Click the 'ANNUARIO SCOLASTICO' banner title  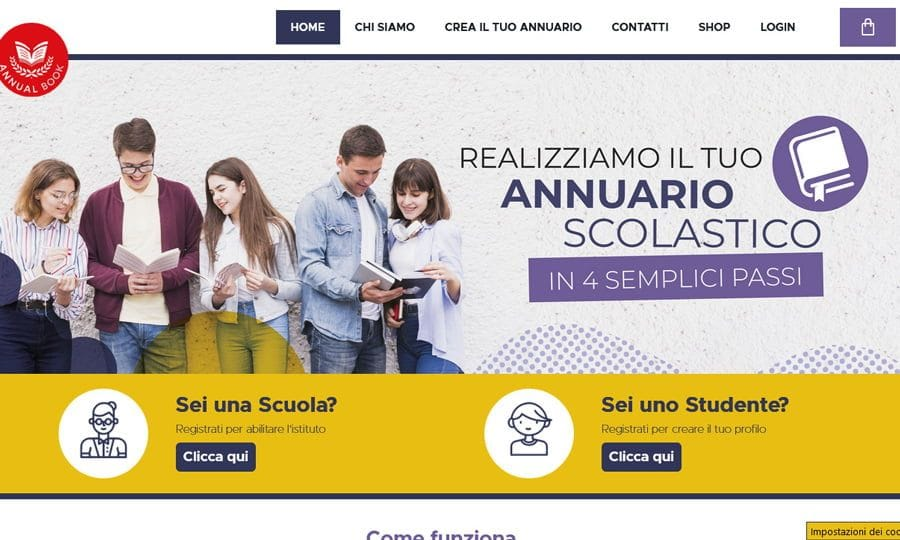pyautogui.click(x=661, y=213)
